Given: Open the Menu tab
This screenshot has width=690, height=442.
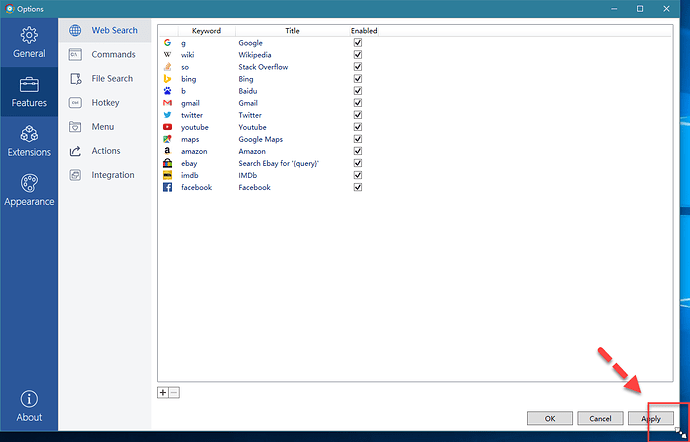Looking at the screenshot, I should 105,127.
